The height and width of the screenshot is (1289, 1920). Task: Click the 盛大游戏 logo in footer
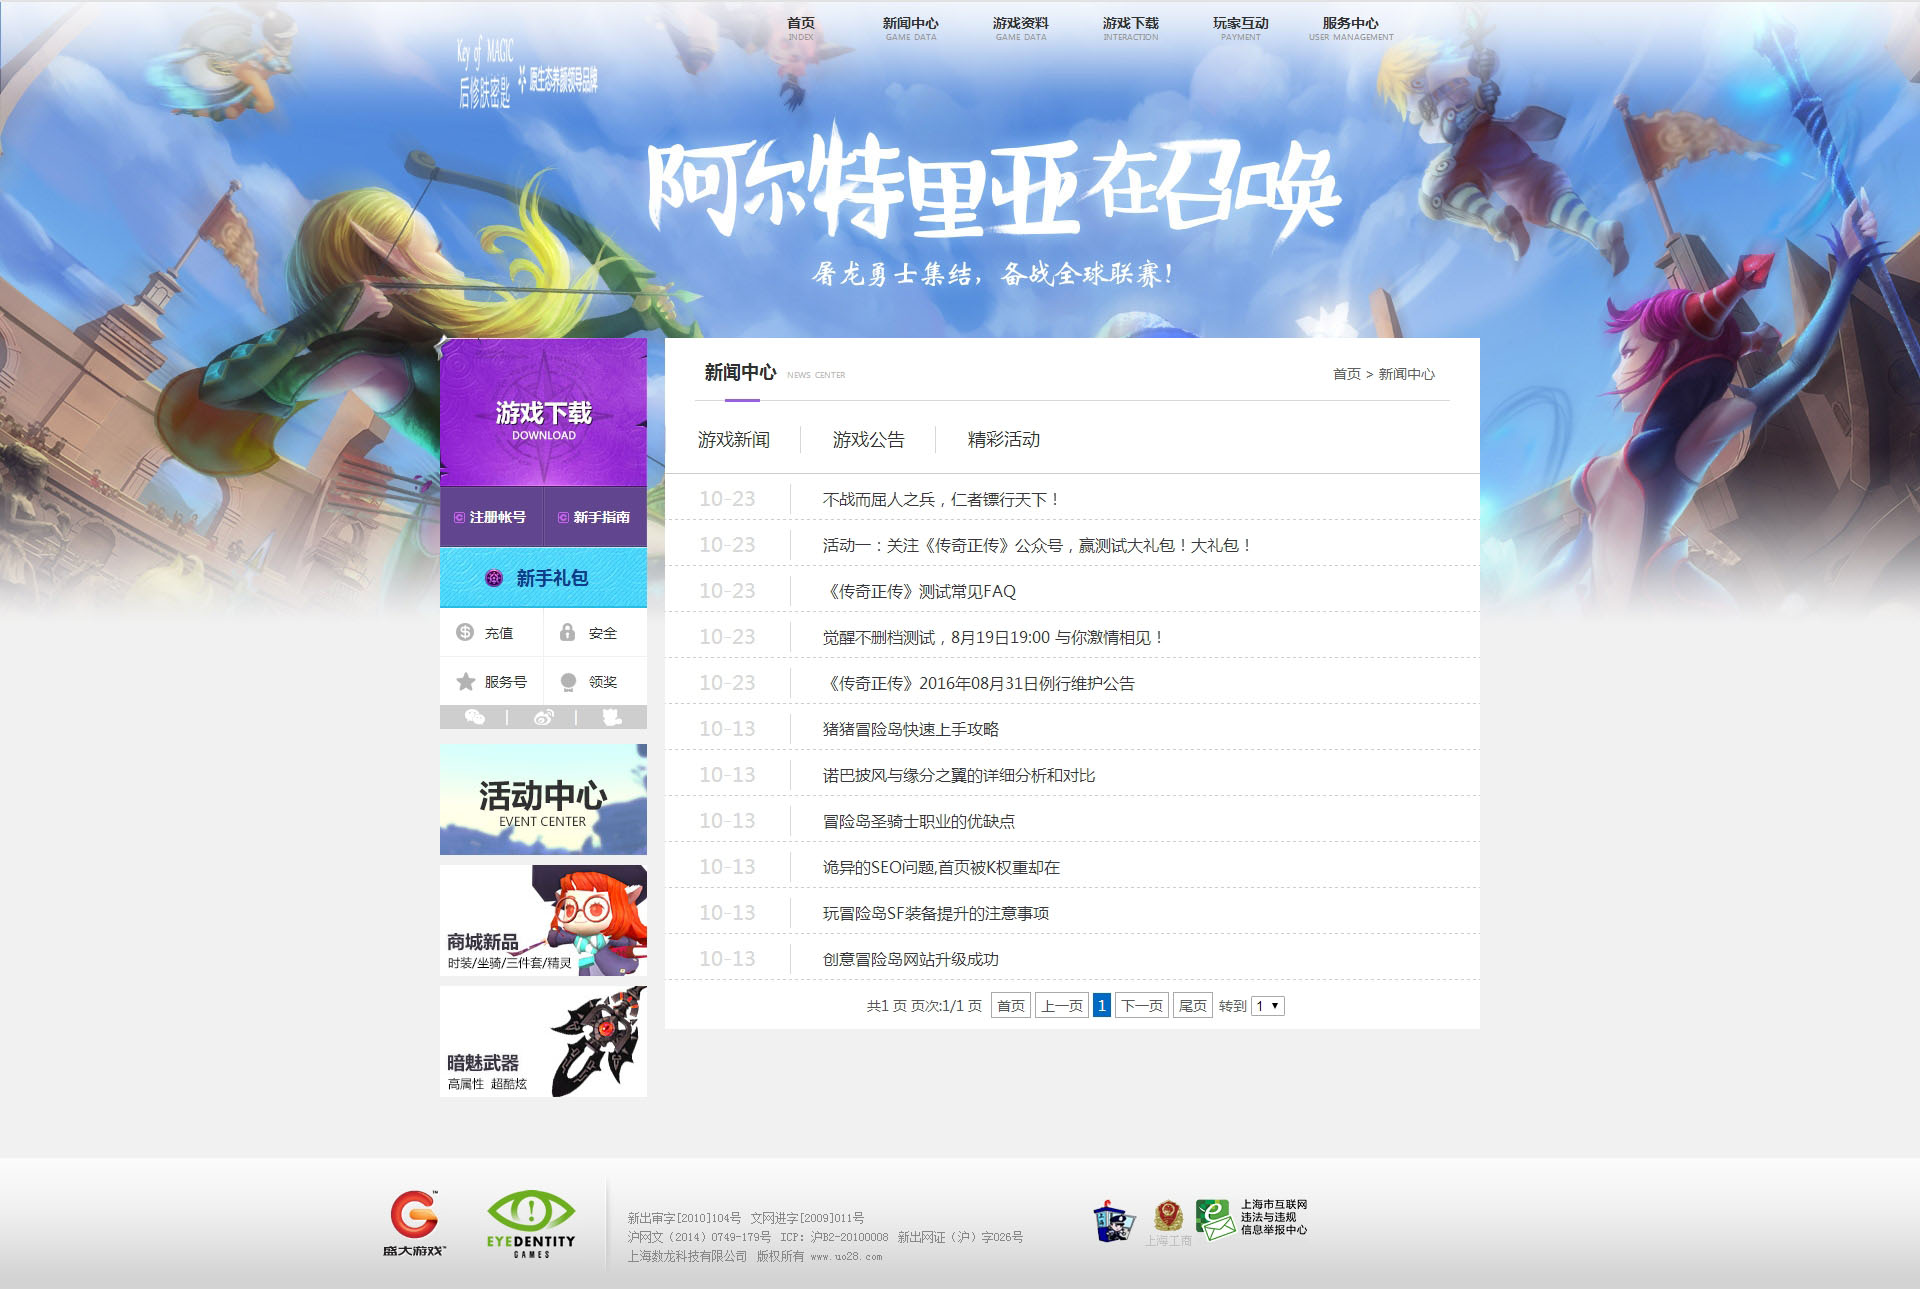coord(414,1222)
